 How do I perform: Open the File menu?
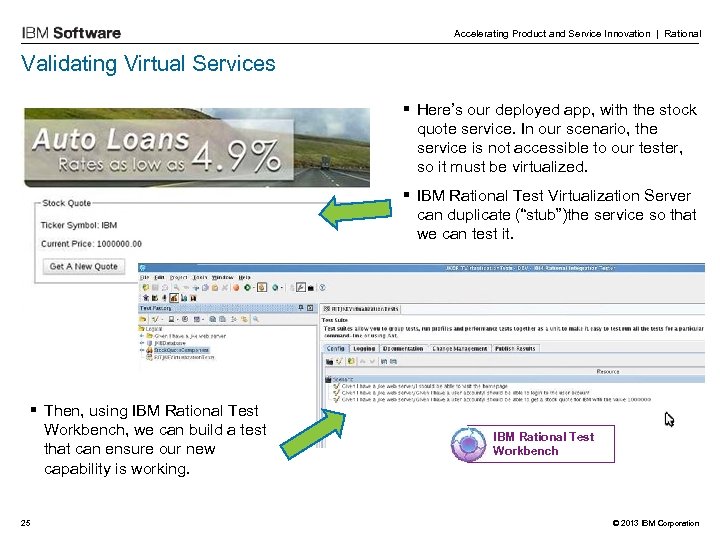coord(145,277)
